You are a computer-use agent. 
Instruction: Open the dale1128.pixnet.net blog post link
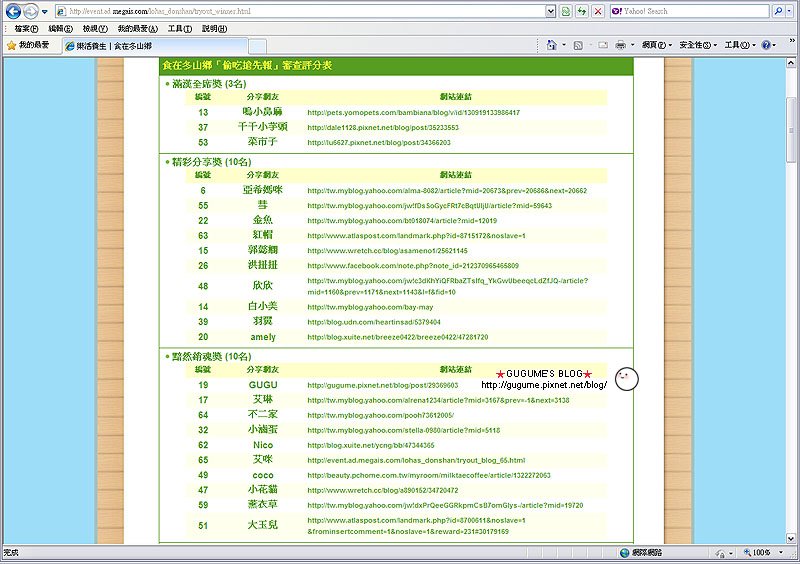tap(383, 128)
